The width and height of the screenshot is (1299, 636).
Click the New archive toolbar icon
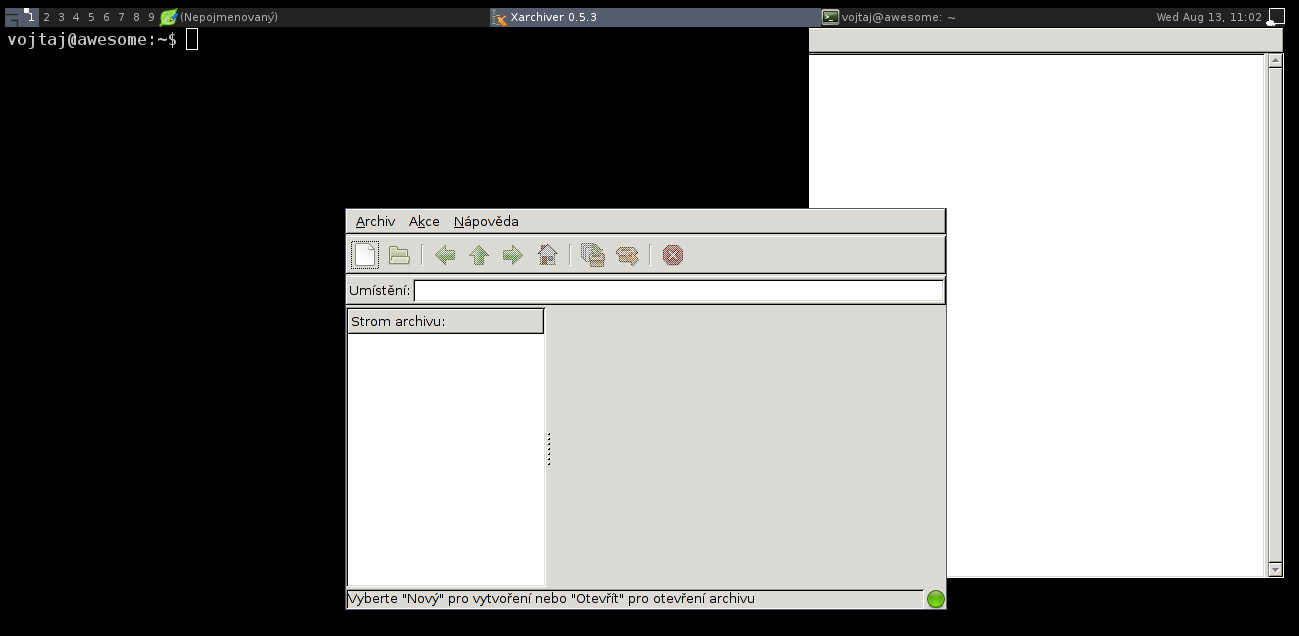[x=365, y=255]
